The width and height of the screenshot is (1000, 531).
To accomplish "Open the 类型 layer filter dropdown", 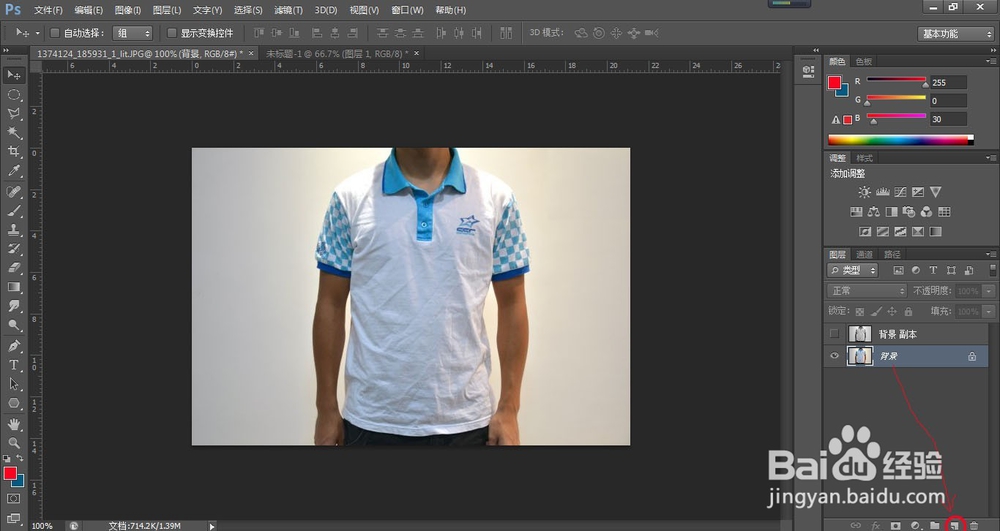I will (853, 270).
